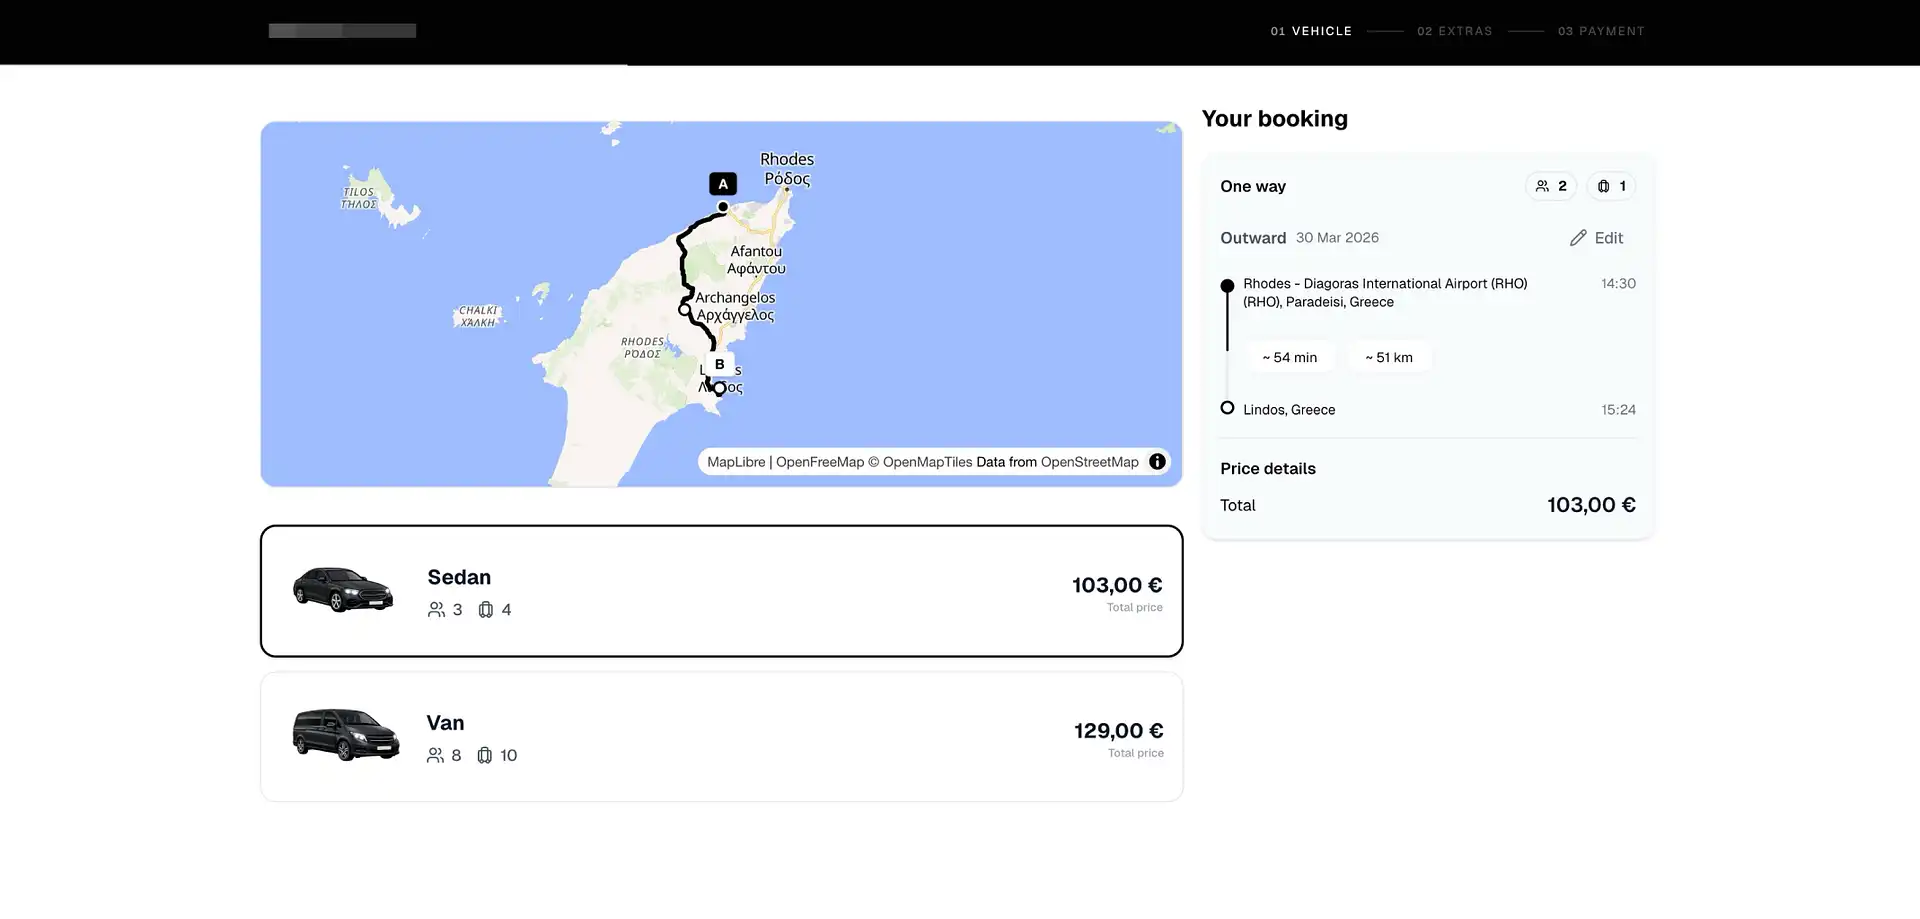The width and height of the screenshot is (1920, 919).
Task: Open the OpenStreetMap link
Action: tap(1090, 461)
